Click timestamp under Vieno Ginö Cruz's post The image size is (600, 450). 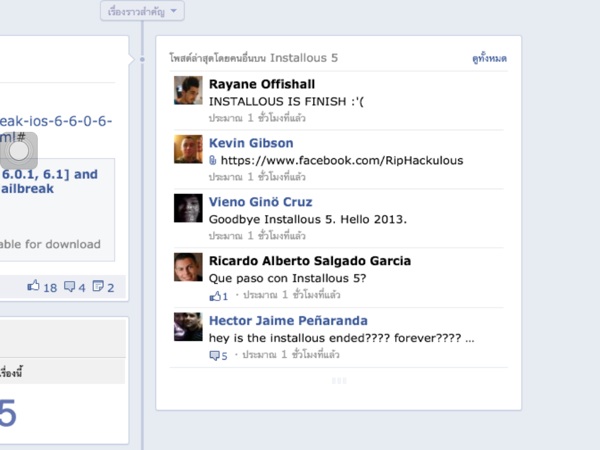click(x=257, y=235)
